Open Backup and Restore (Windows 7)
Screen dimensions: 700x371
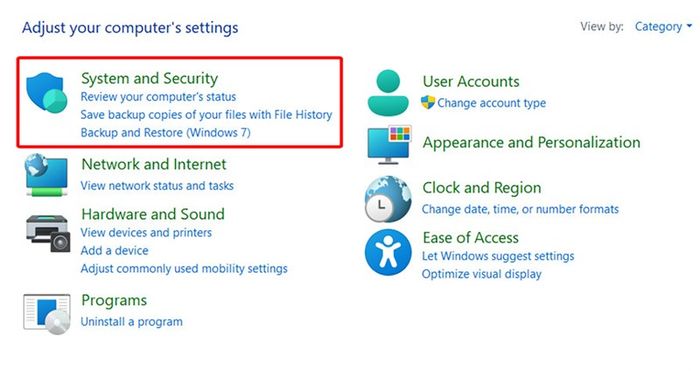(166, 133)
